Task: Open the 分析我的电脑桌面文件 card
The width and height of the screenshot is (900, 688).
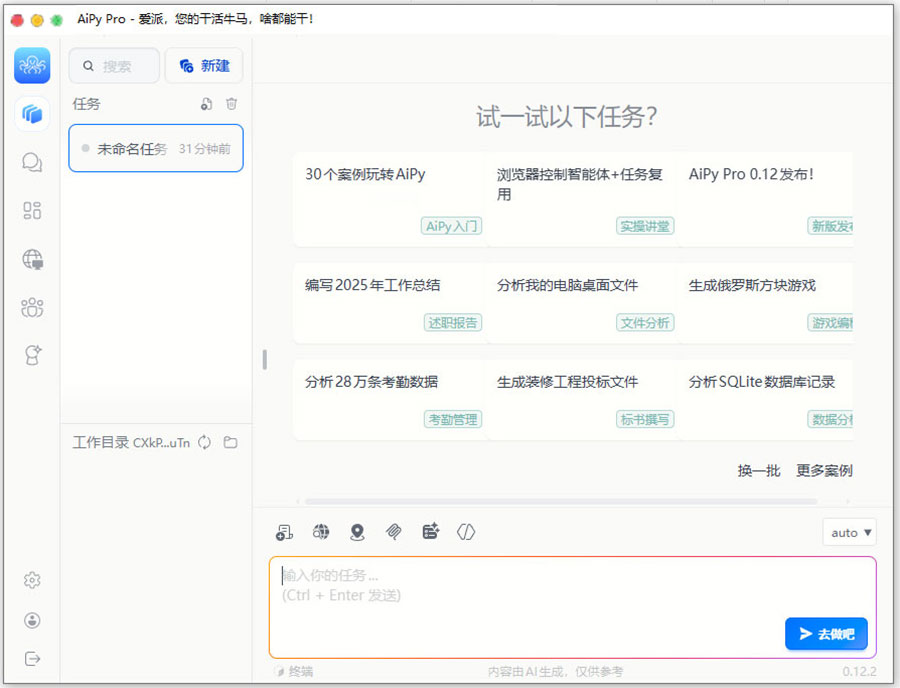Action: coord(581,303)
